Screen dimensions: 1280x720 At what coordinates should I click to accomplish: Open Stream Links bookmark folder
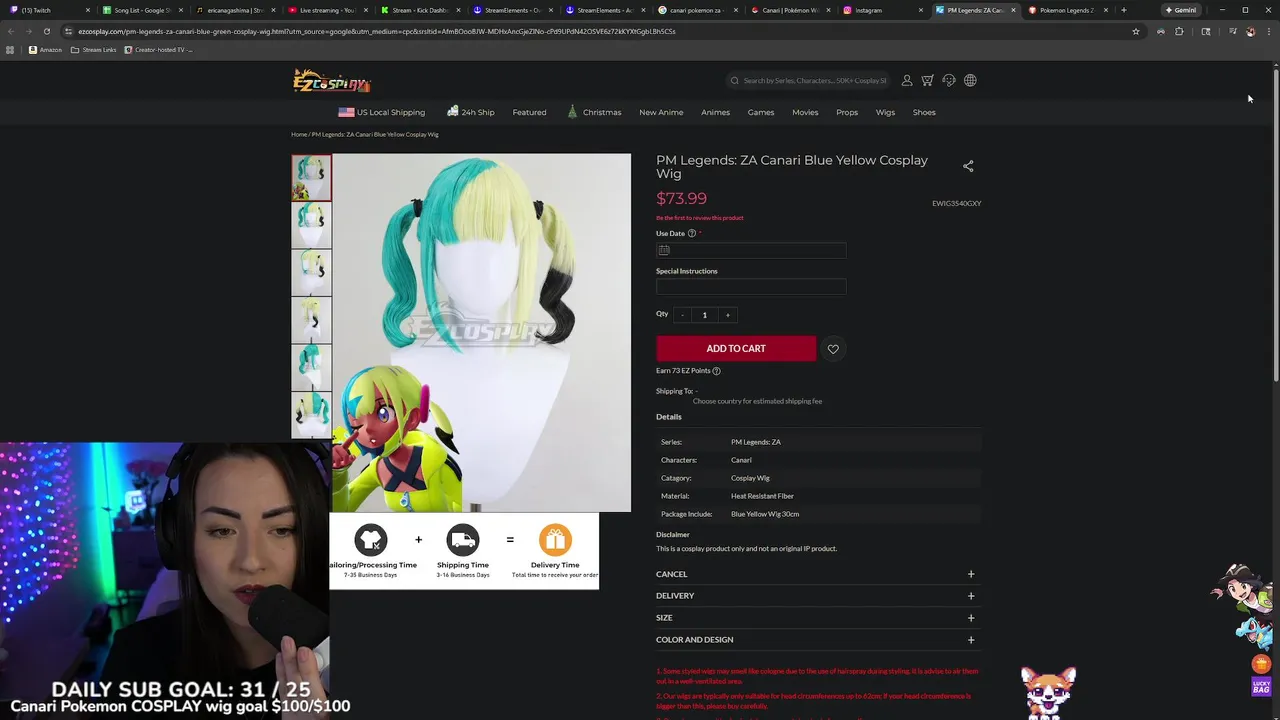coord(93,49)
